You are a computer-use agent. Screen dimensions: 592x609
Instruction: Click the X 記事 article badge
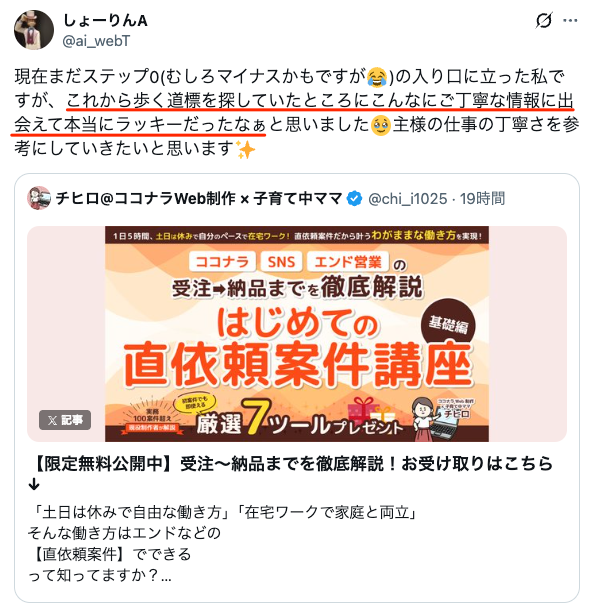[65, 420]
